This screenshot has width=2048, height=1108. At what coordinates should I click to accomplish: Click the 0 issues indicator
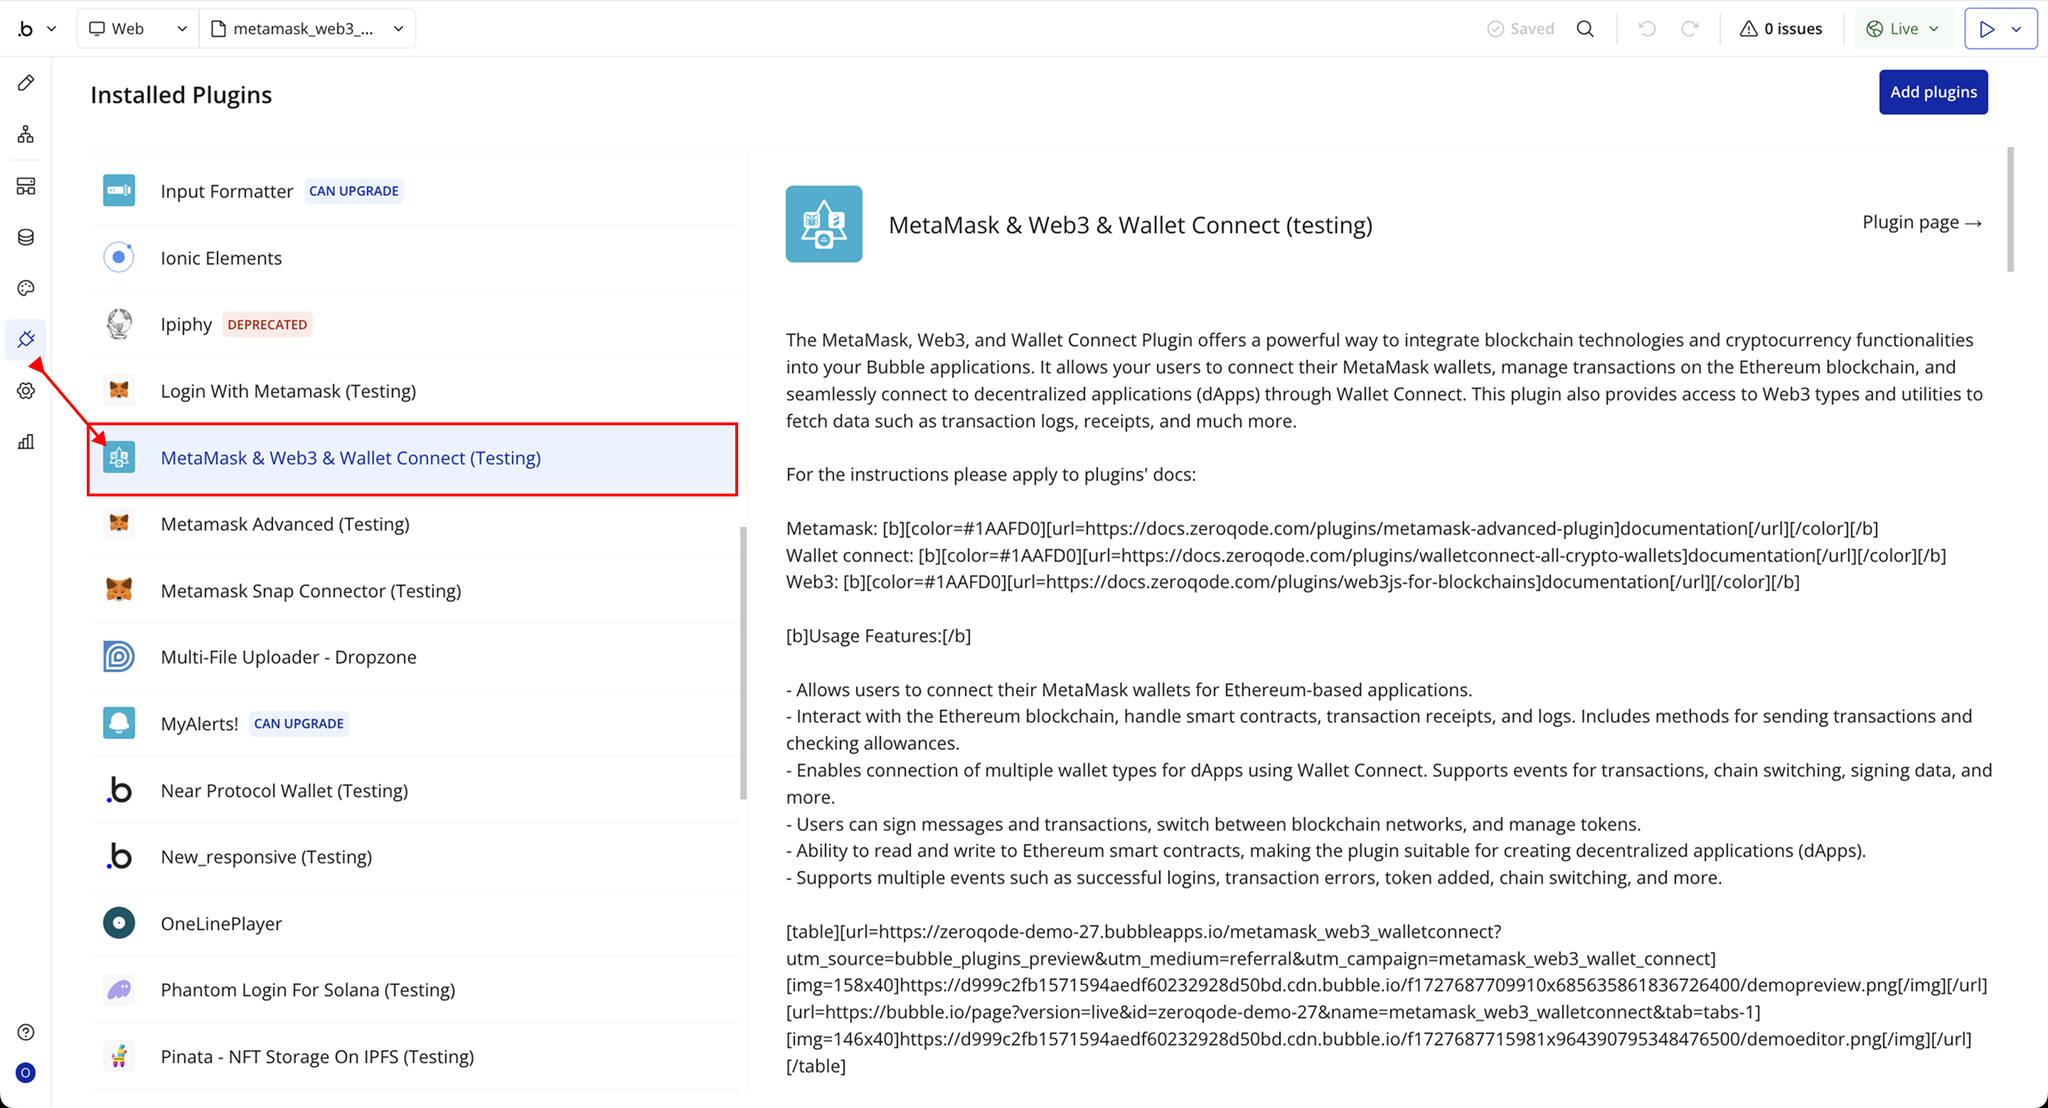tap(1781, 29)
